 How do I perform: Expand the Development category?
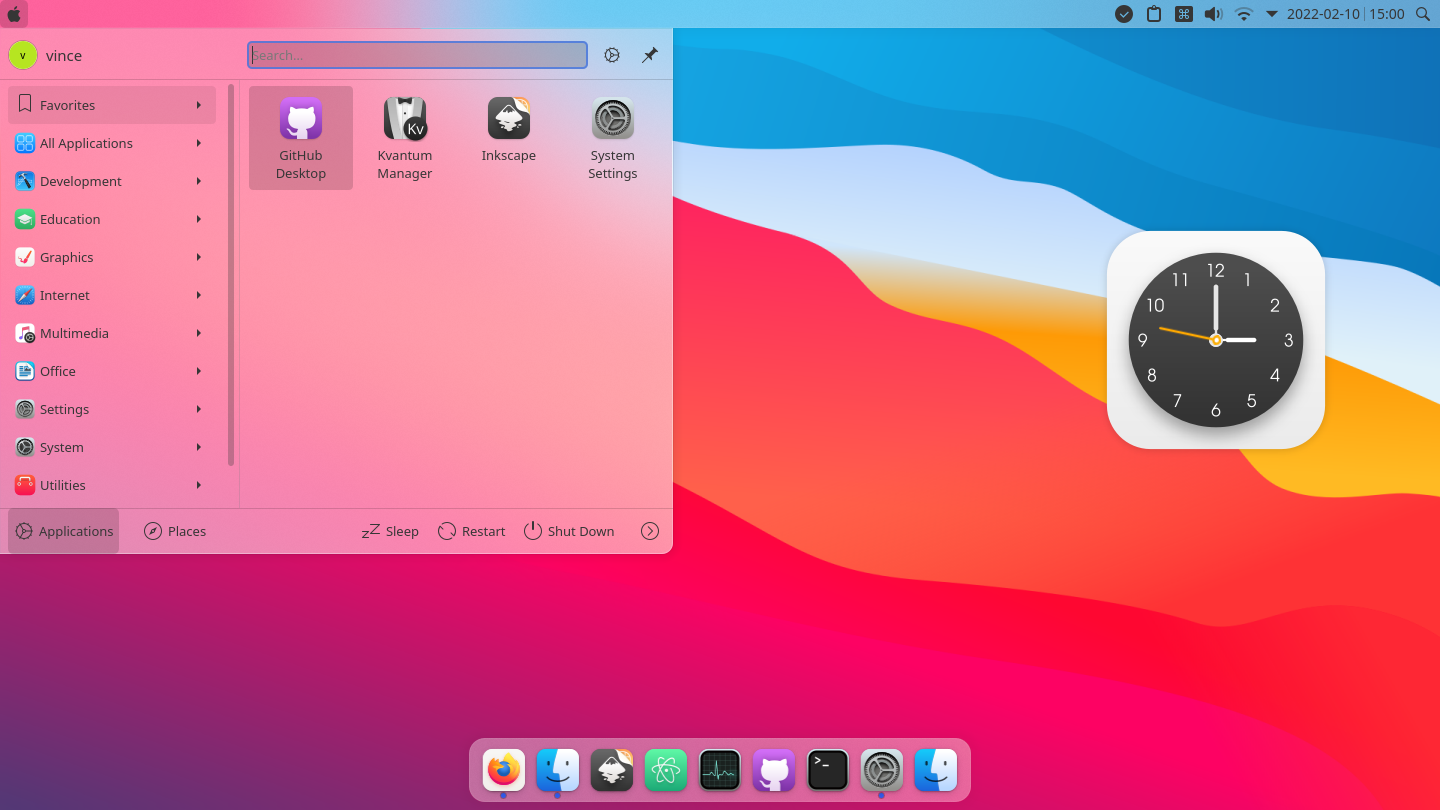(112, 181)
